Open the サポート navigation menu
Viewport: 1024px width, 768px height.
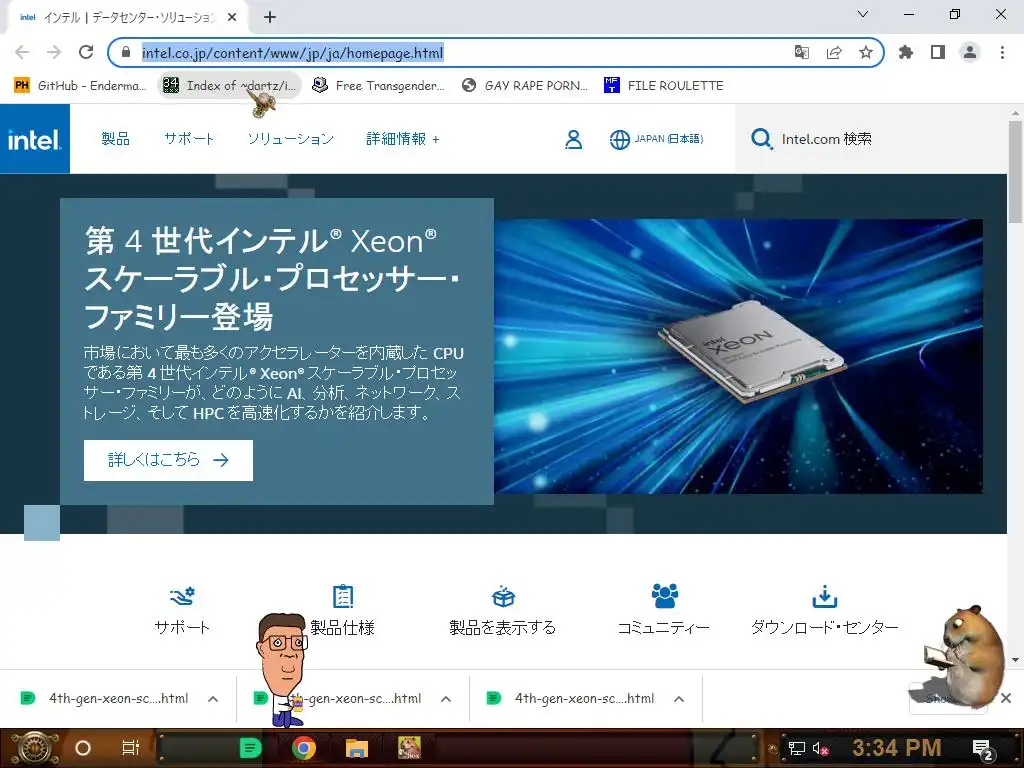[x=189, y=139]
